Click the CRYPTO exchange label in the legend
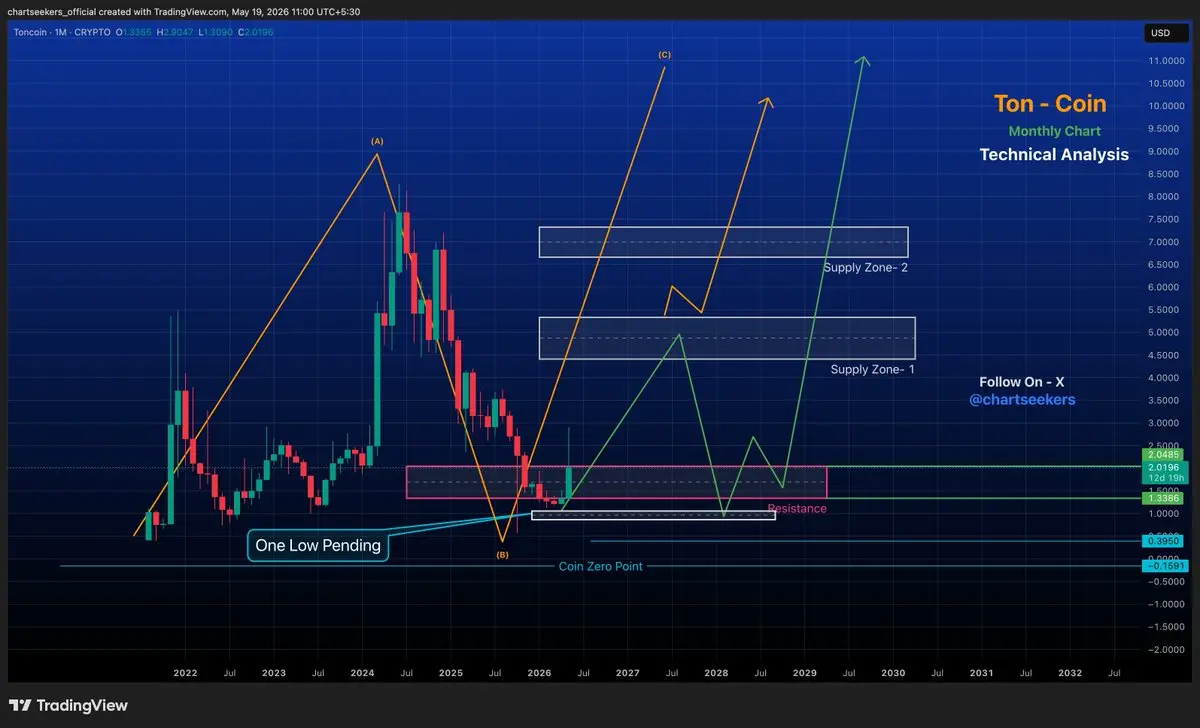Screen dimensions: 1200x728 (94, 32)
